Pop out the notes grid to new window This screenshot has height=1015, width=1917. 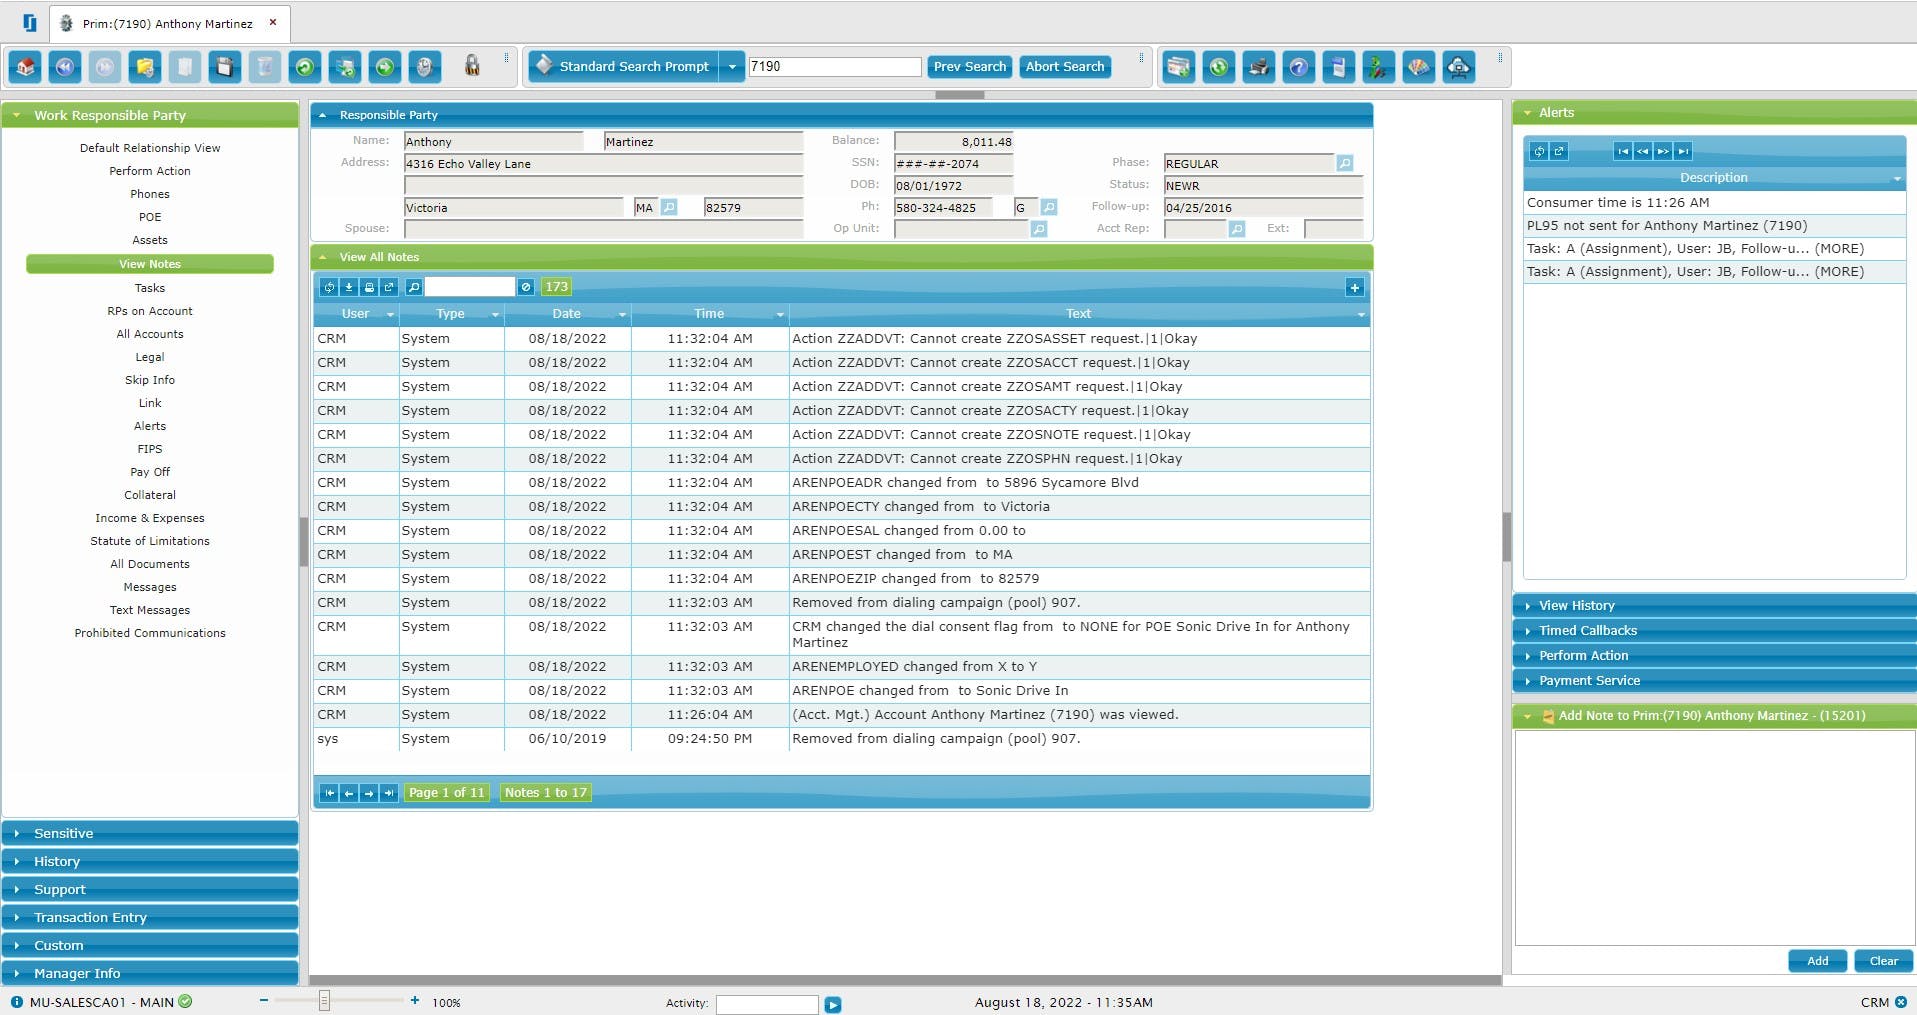coord(389,287)
